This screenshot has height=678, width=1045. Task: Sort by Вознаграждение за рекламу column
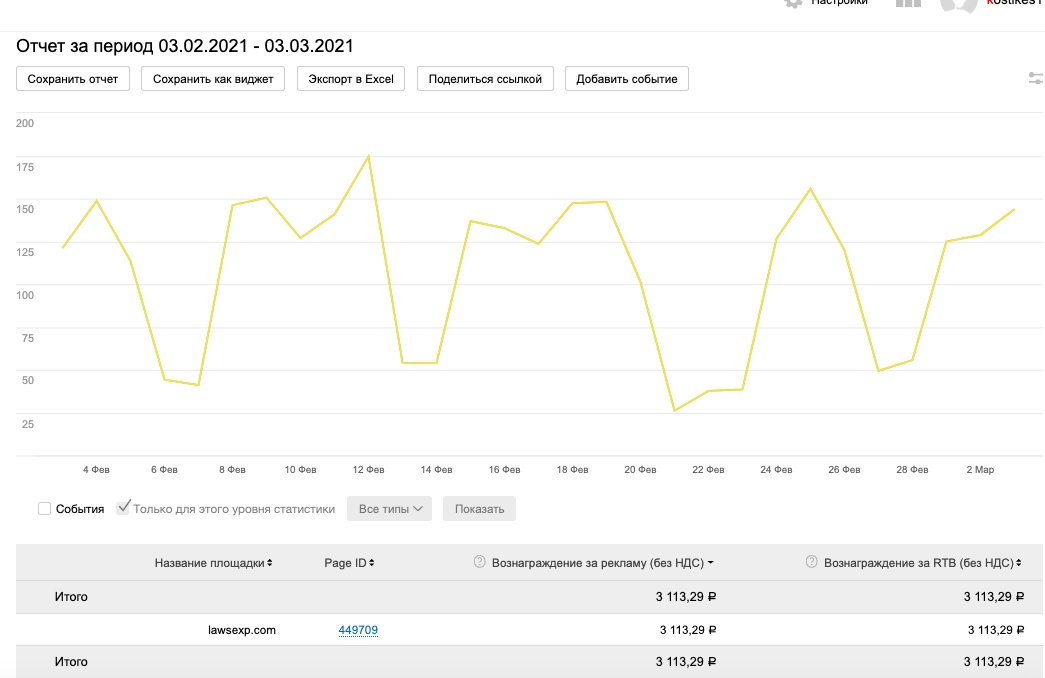602,563
